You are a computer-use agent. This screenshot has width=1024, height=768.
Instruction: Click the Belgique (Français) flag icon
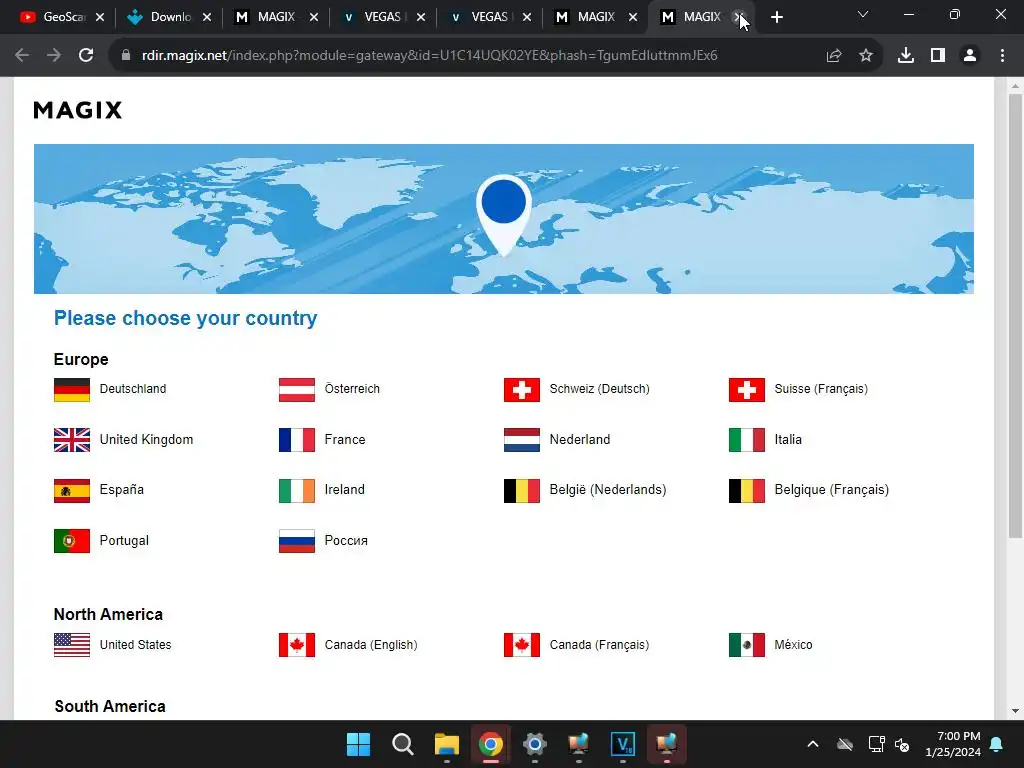tap(746, 490)
